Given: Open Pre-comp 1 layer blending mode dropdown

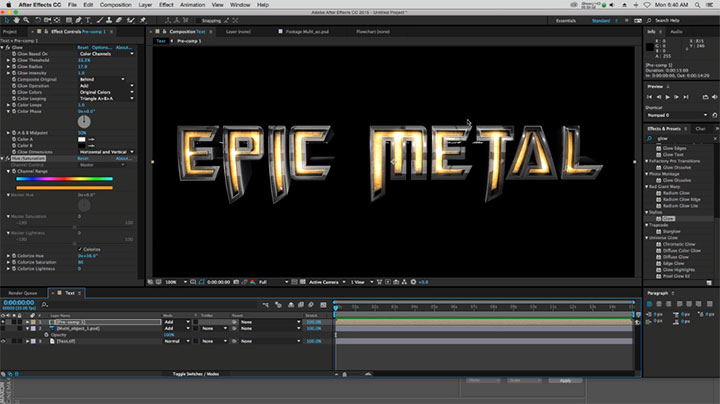Looking at the screenshot, I should click(x=177, y=322).
